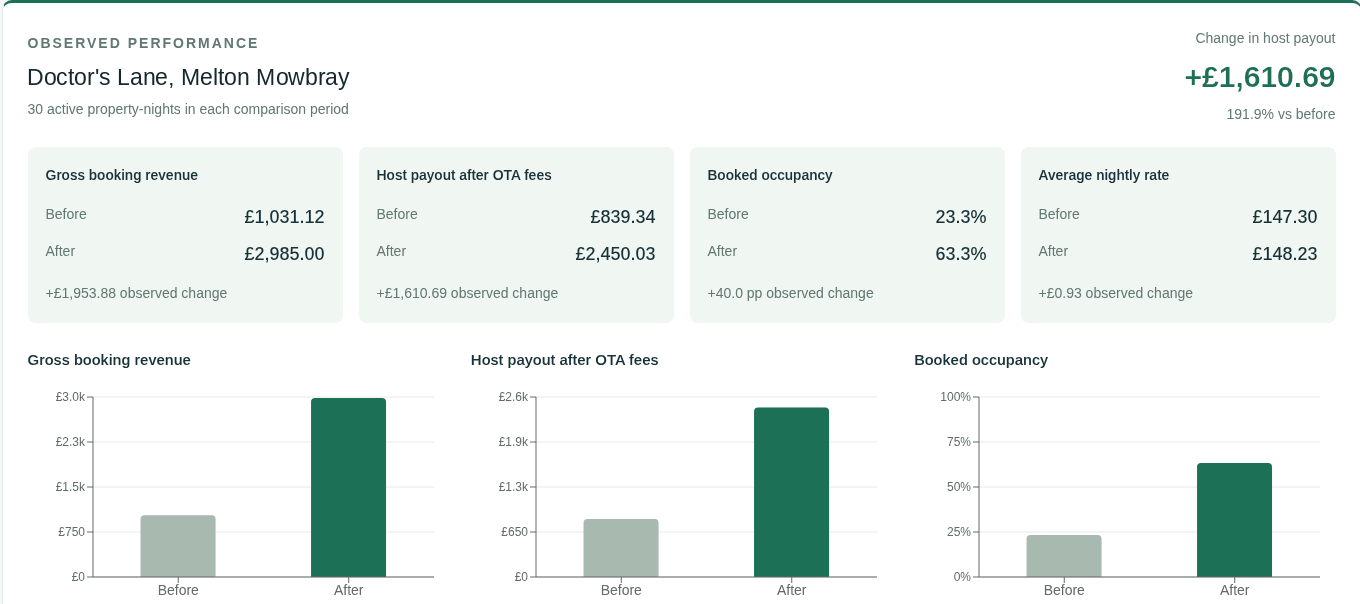Click the "Change in host payout" label

[x=1265, y=38]
